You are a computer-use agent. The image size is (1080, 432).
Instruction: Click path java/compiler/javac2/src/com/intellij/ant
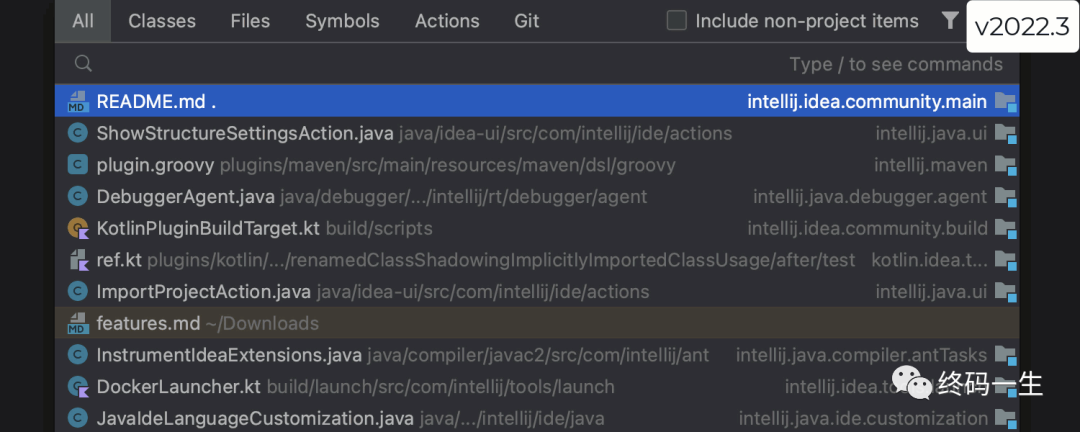(x=538, y=355)
